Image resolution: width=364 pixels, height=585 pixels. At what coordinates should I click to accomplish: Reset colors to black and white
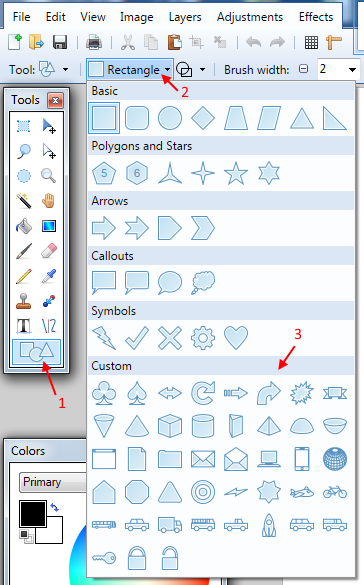[26, 536]
